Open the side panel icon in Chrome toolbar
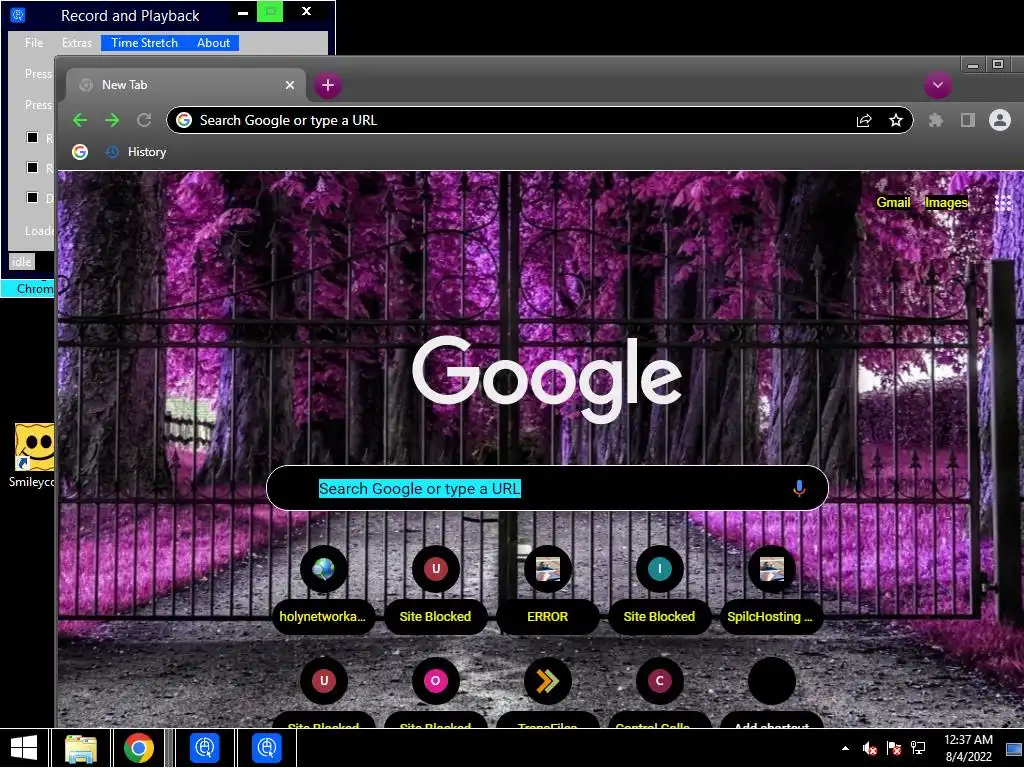This screenshot has width=1024, height=768. [968, 120]
